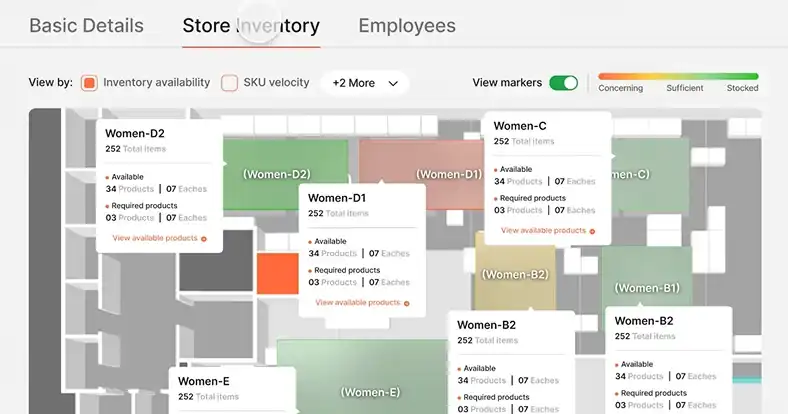
Task: Click arrow icon in Women-D2 card
Action: coord(204,239)
